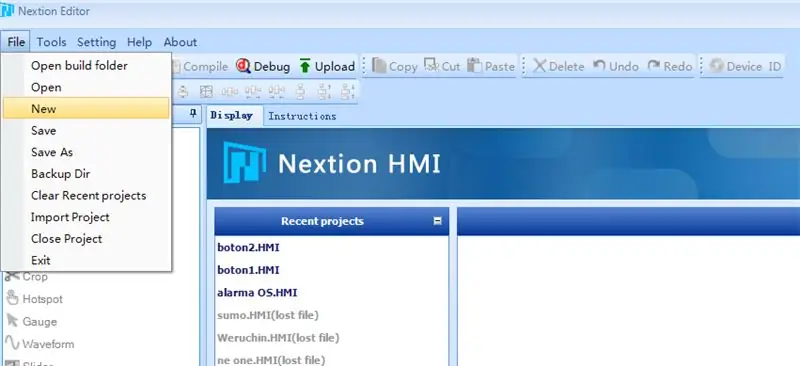Click the increase horizontal spacing icon
The height and width of the screenshot is (366, 800).
point(253,92)
